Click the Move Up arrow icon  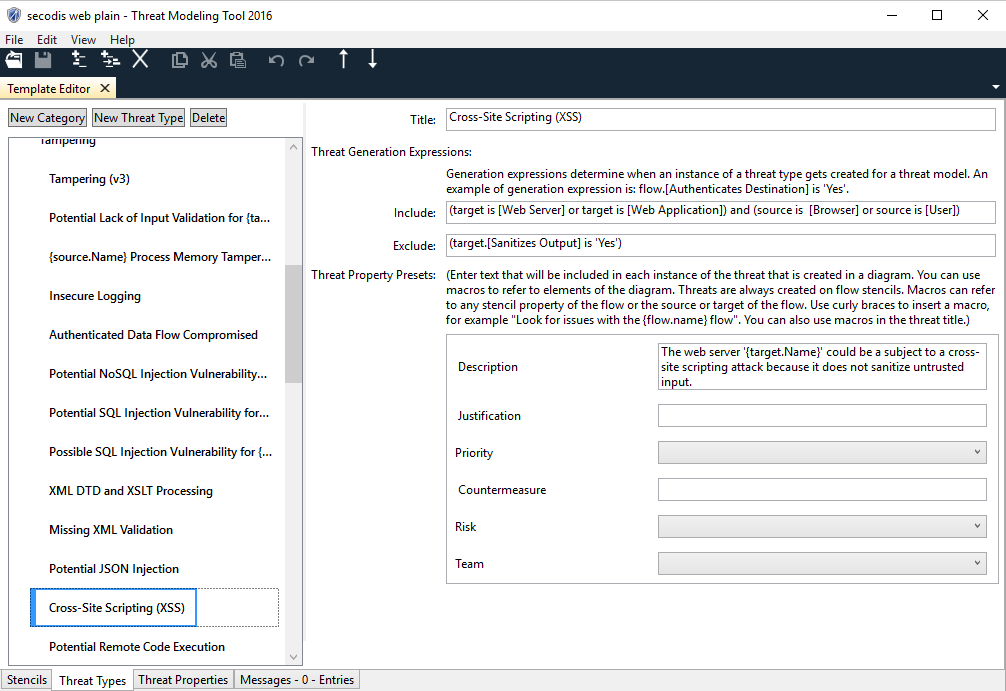click(x=343, y=60)
